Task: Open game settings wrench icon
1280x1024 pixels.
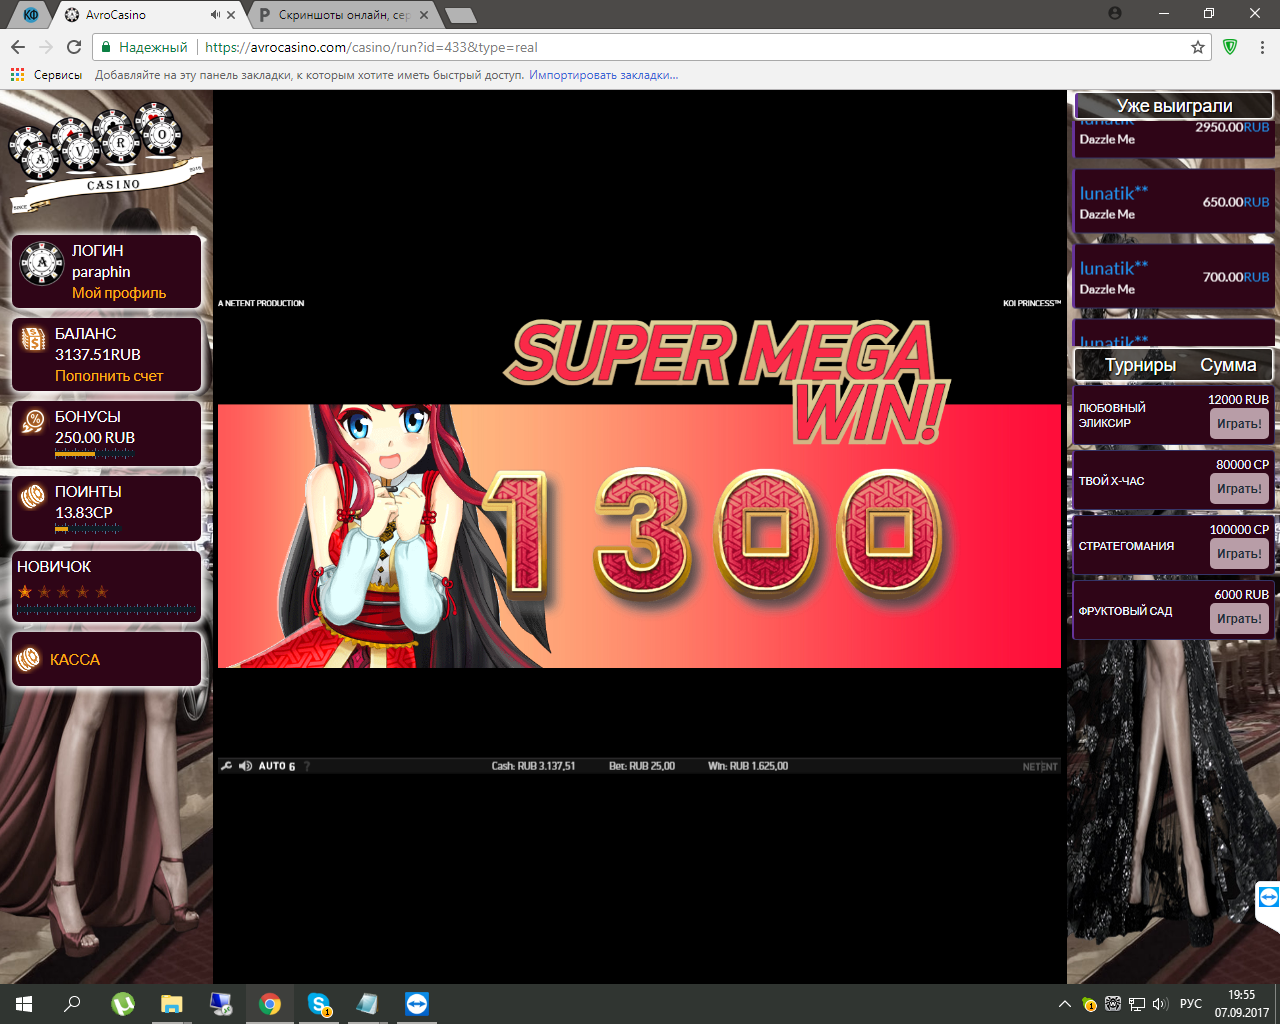Action: 227,766
